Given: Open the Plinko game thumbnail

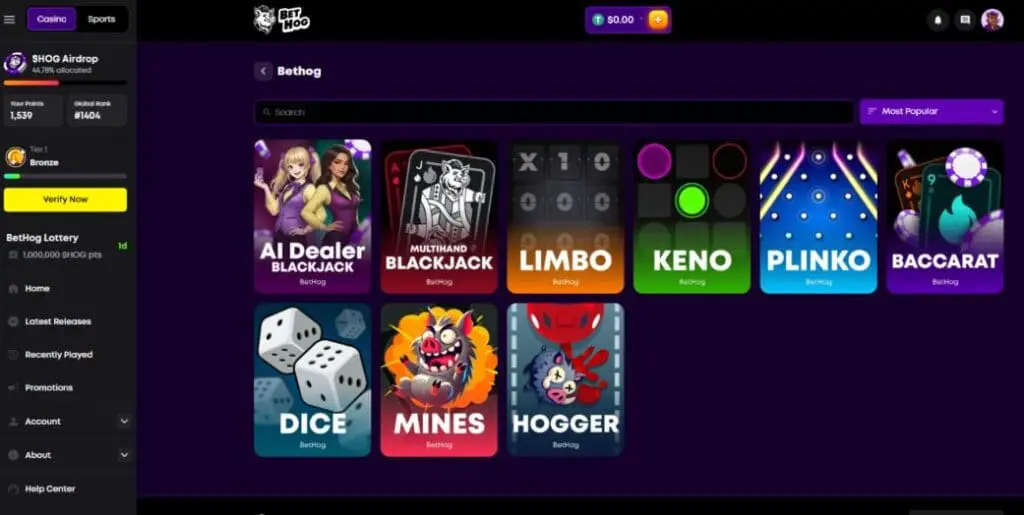Looking at the screenshot, I should pos(818,217).
